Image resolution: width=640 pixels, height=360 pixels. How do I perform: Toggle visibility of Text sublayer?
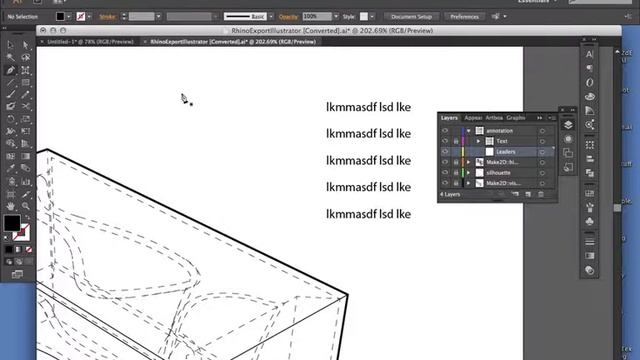[x=445, y=141]
